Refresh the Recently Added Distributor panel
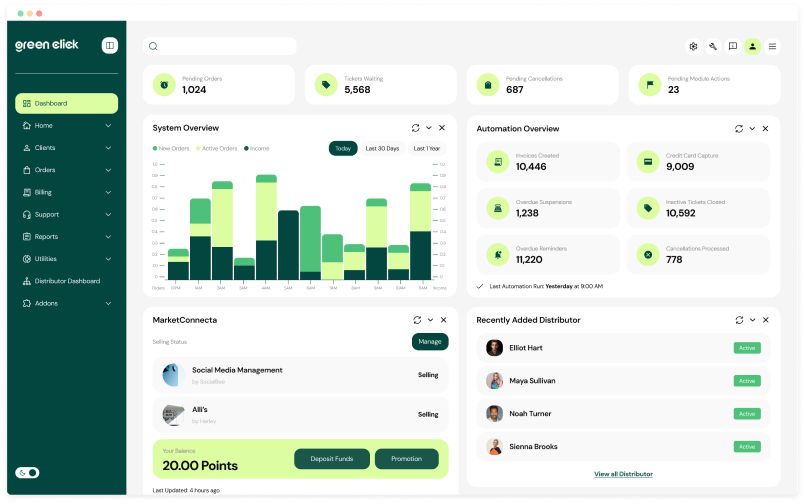805x504 pixels. pyautogui.click(x=739, y=320)
